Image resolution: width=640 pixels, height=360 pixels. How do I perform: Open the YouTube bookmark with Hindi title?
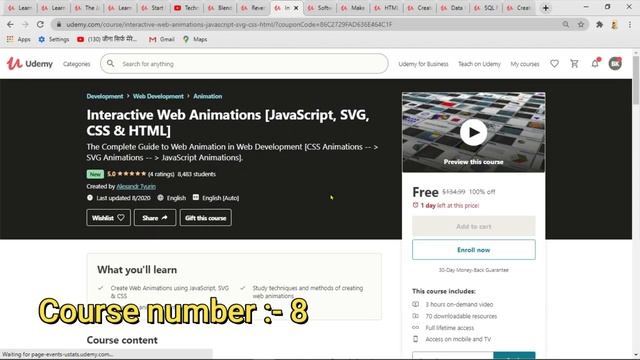(107, 39)
